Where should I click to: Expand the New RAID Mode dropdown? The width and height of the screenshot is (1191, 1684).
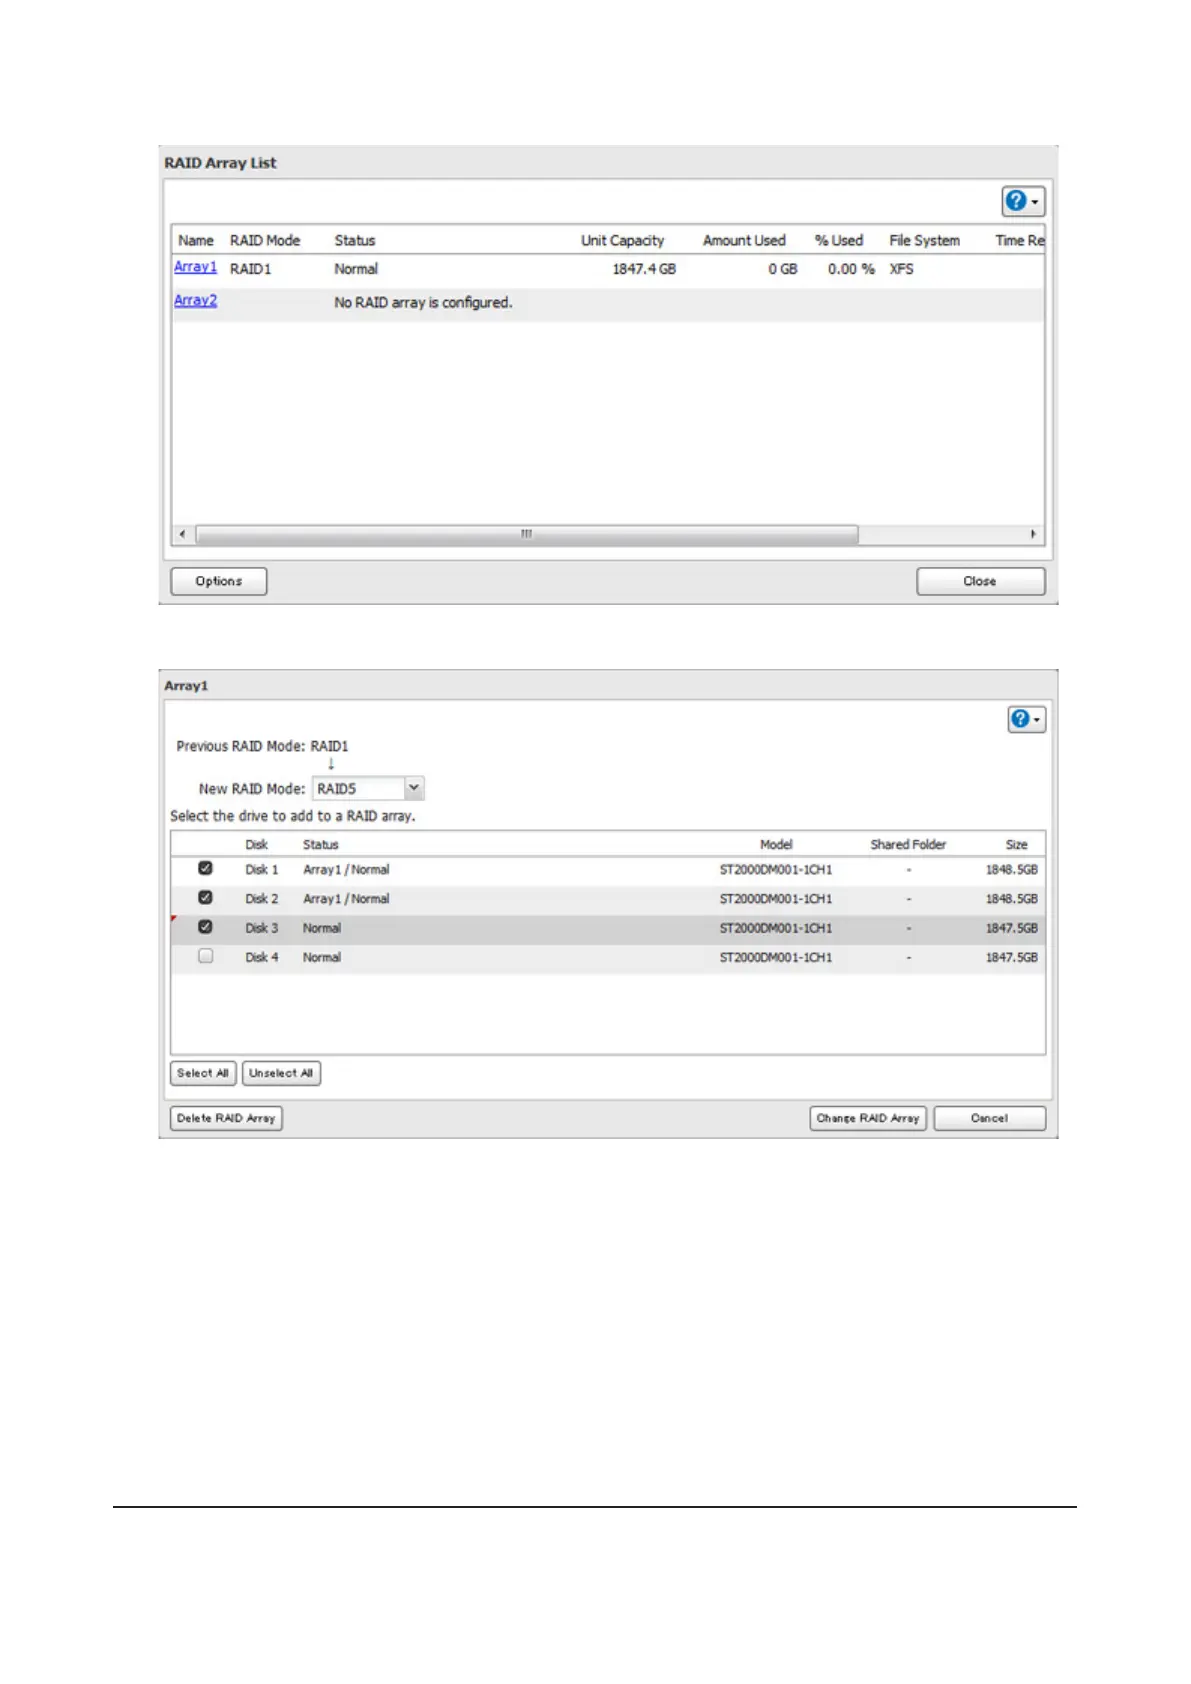click(x=414, y=788)
